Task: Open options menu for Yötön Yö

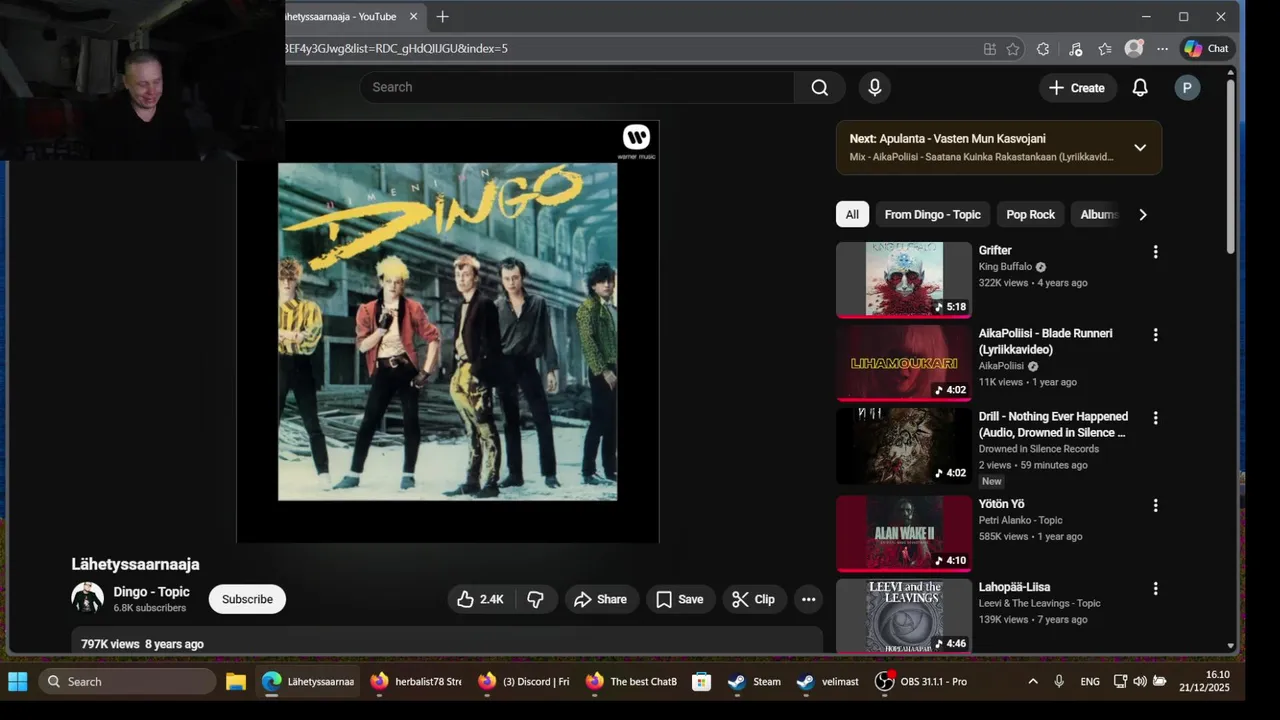Action: [1155, 506]
